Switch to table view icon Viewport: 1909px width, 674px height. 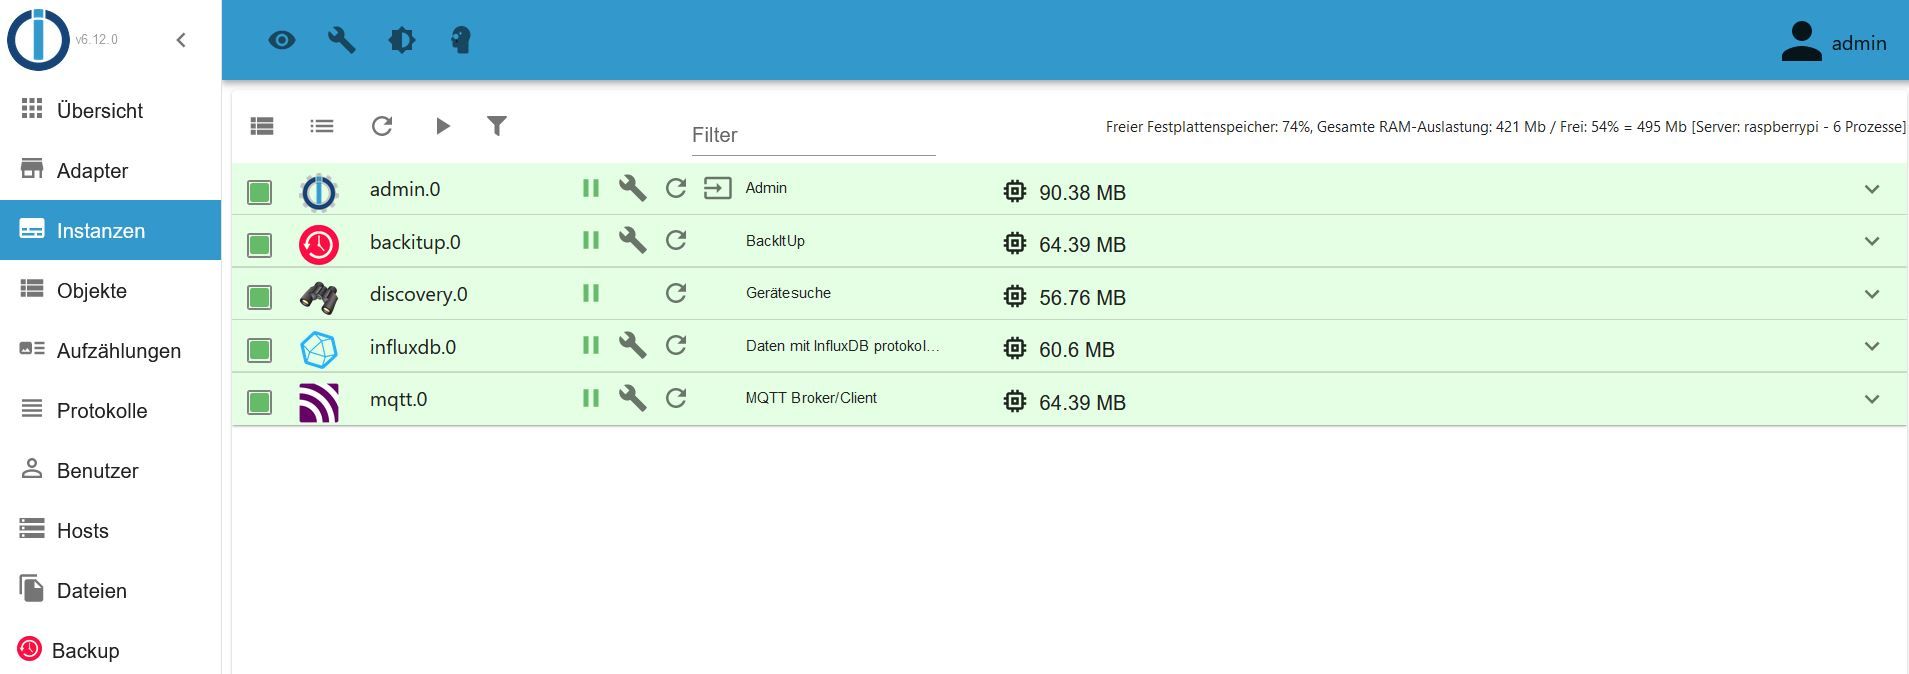pos(262,126)
